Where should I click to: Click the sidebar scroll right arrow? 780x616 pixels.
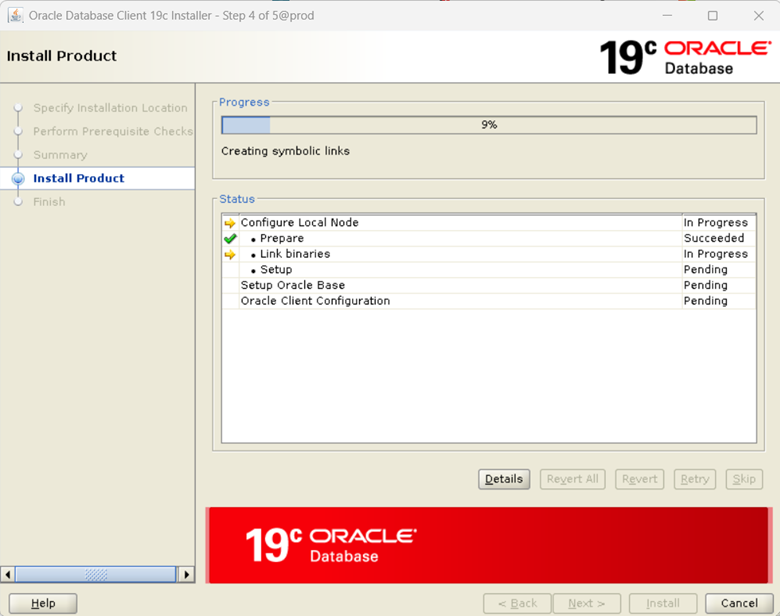[x=186, y=574]
